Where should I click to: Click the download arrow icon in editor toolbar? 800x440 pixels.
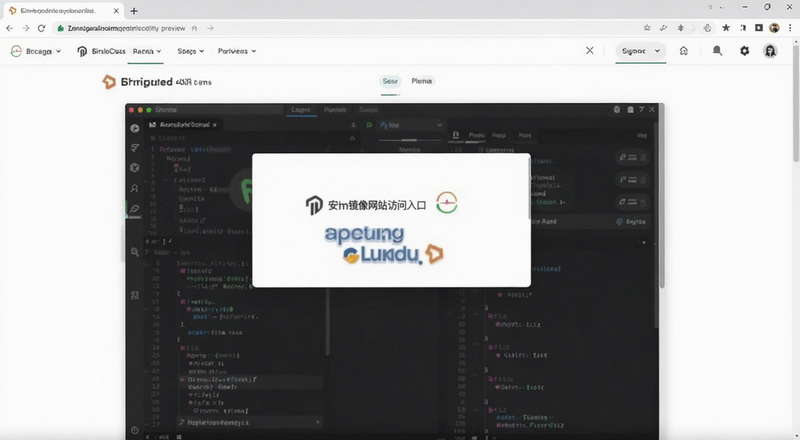coord(353,125)
